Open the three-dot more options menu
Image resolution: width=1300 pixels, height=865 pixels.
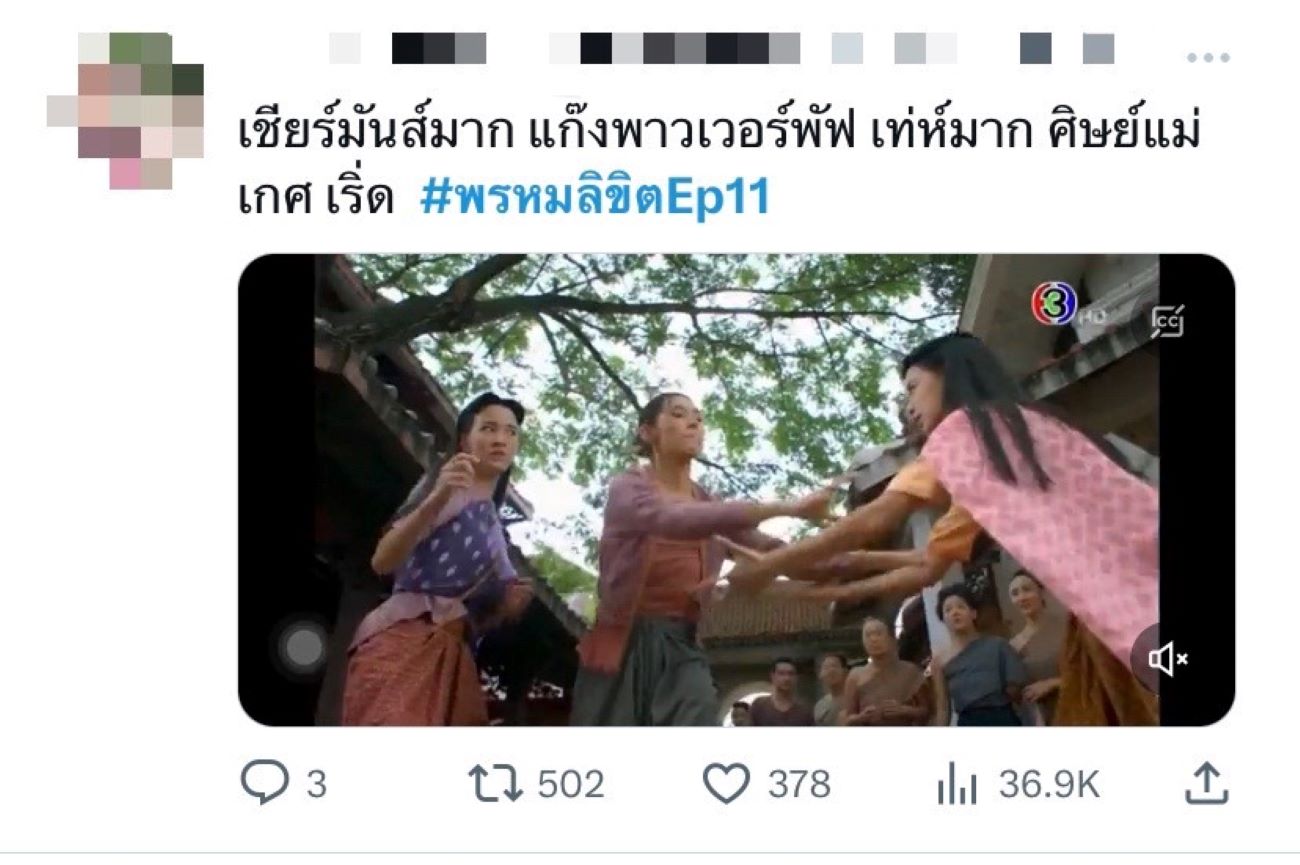[x=1207, y=58]
